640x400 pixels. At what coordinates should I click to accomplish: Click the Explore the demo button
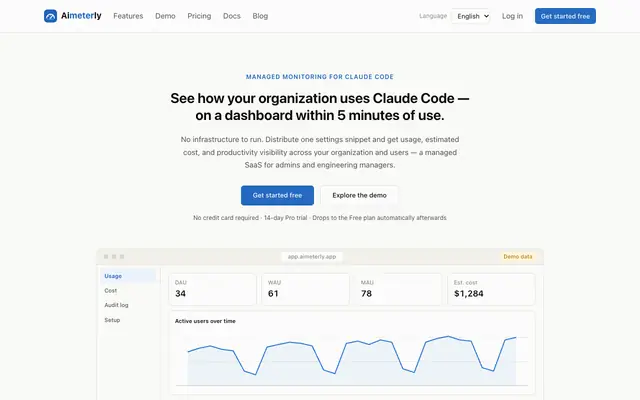coord(359,195)
